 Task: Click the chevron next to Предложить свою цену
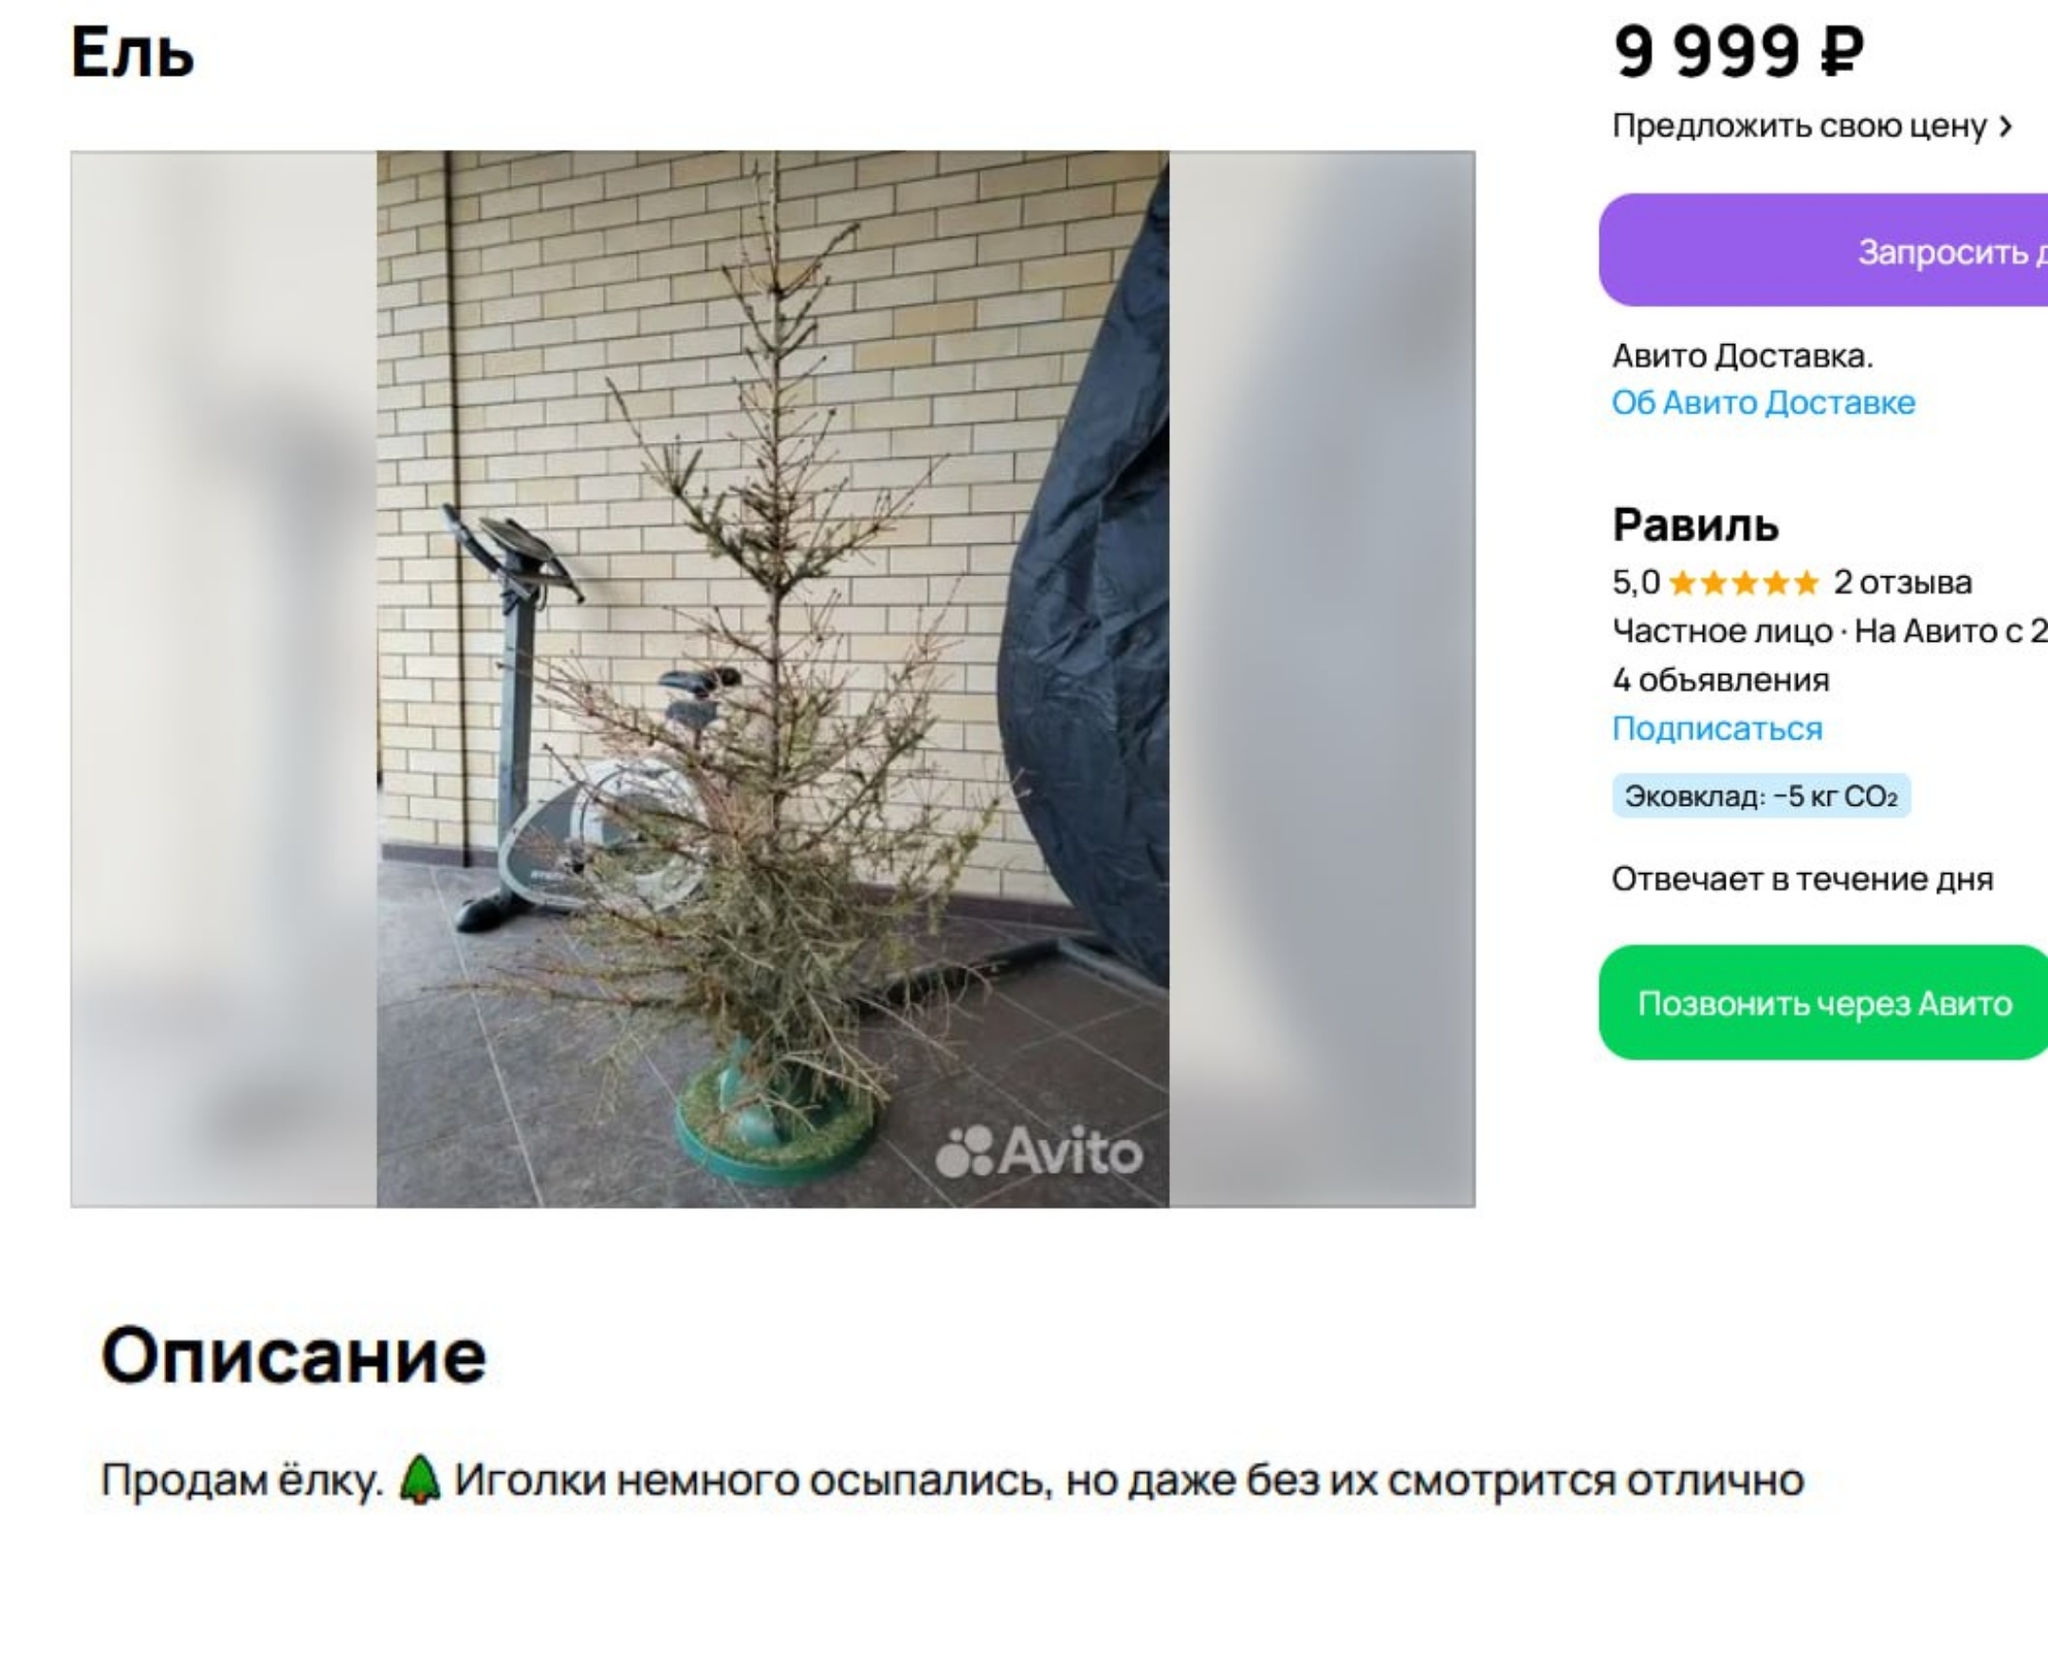[2005, 126]
